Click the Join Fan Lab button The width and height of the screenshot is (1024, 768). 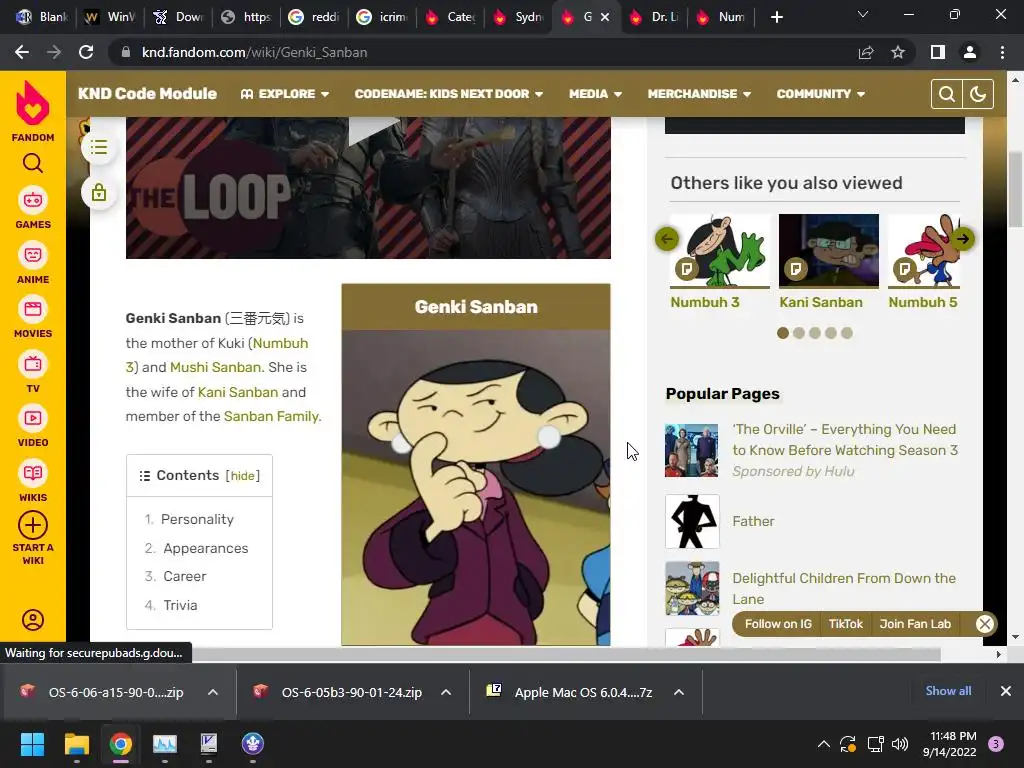(915, 624)
